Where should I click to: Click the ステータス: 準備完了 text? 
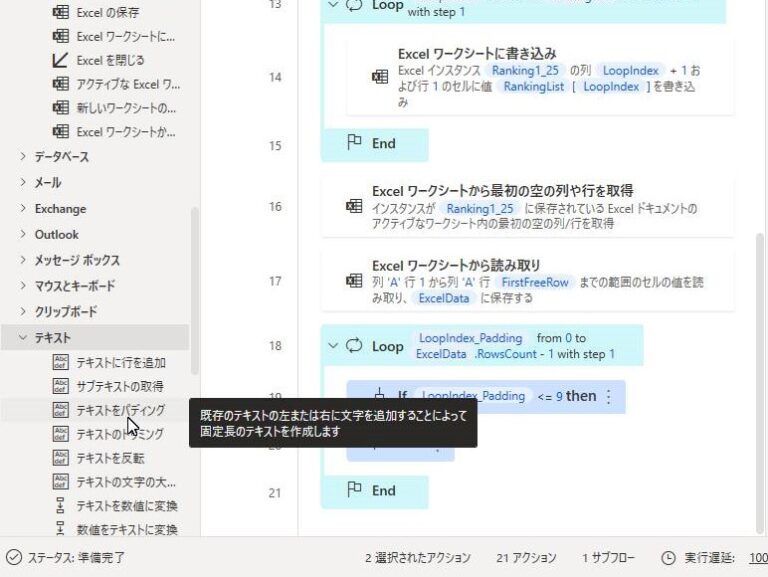point(76,558)
